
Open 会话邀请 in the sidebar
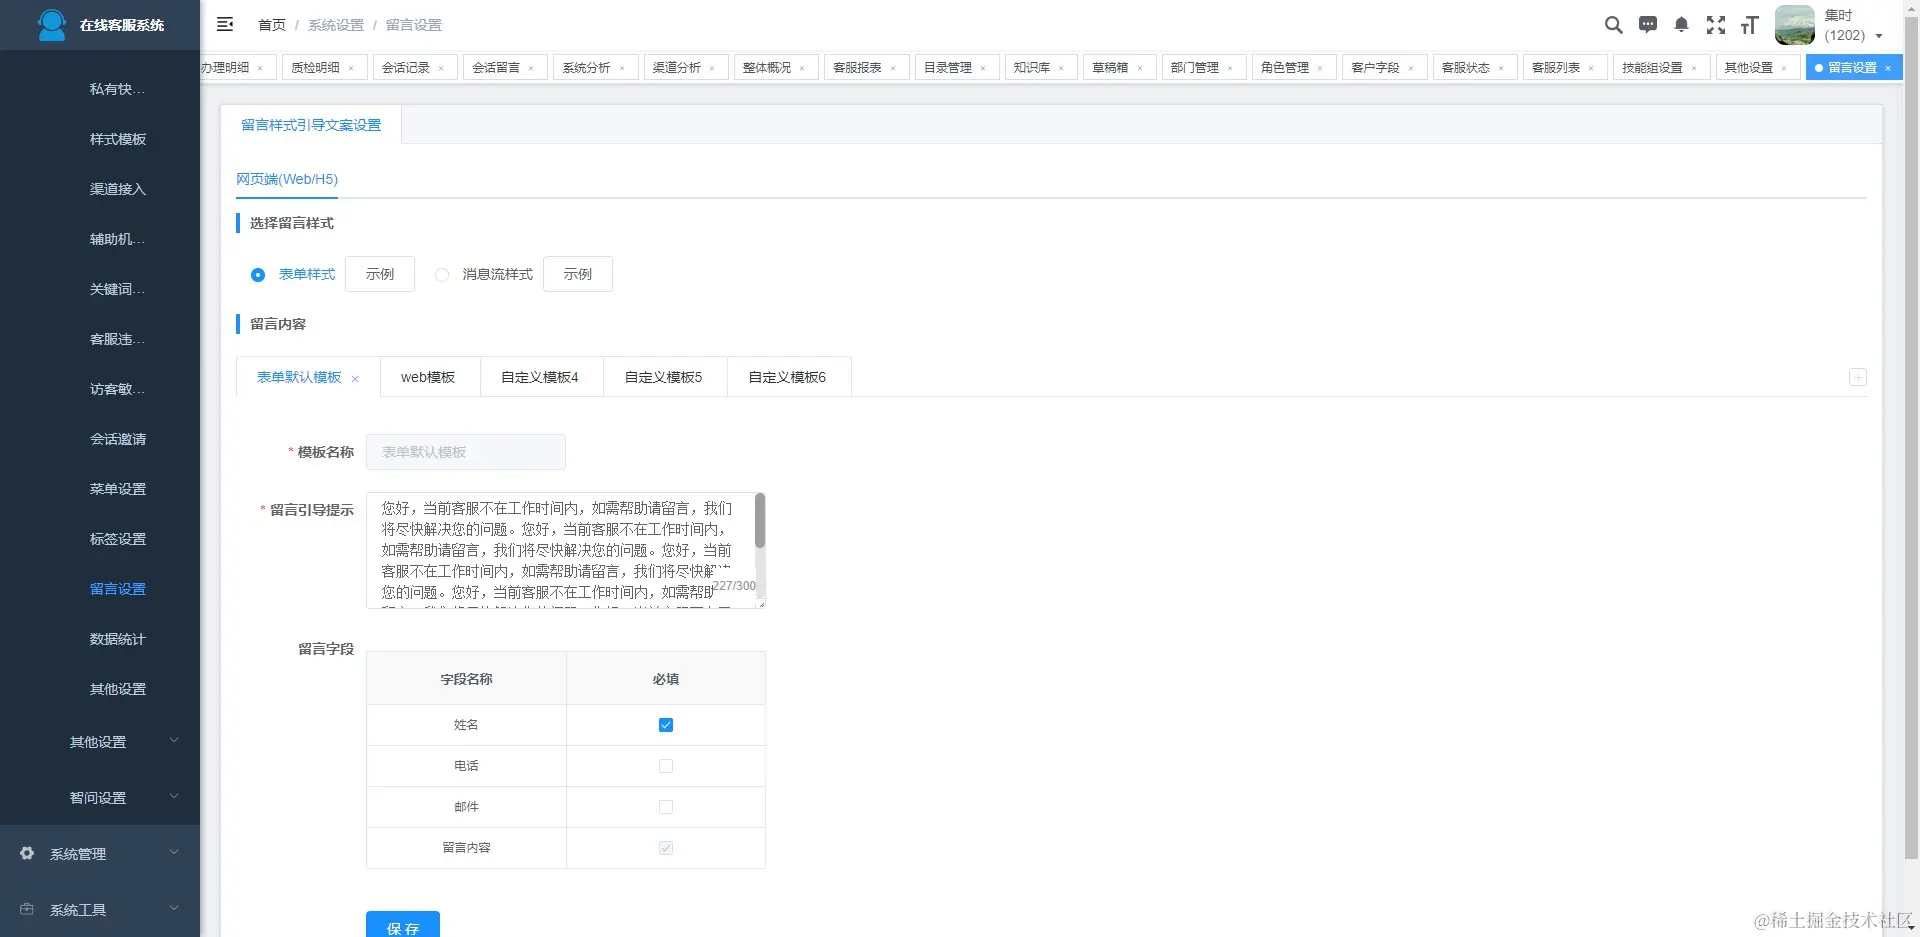(x=118, y=439)
